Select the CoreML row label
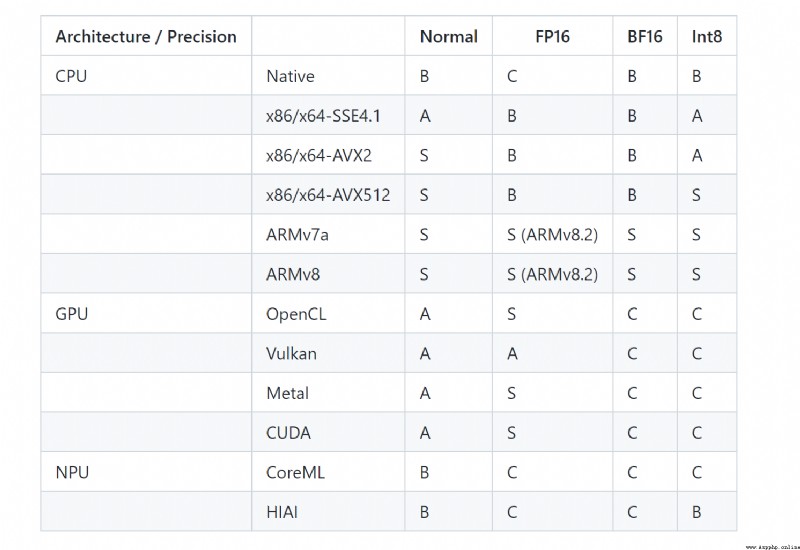 point(295,472)
